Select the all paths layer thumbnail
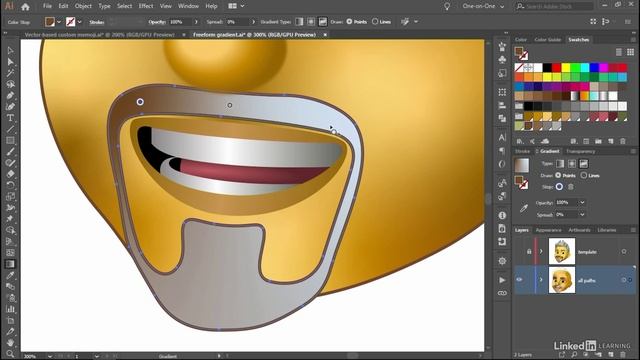The width and height of the screenshot is (640, 360). [x=562, y=280]
